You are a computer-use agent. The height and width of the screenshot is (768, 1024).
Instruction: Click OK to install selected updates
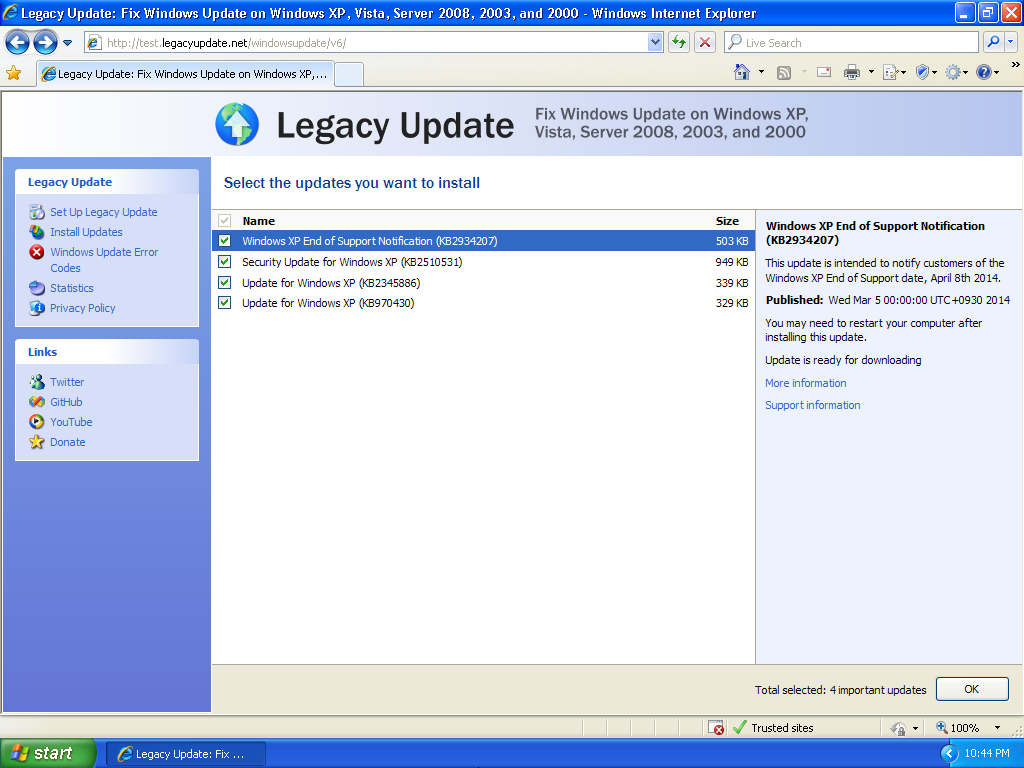(972, 689)
